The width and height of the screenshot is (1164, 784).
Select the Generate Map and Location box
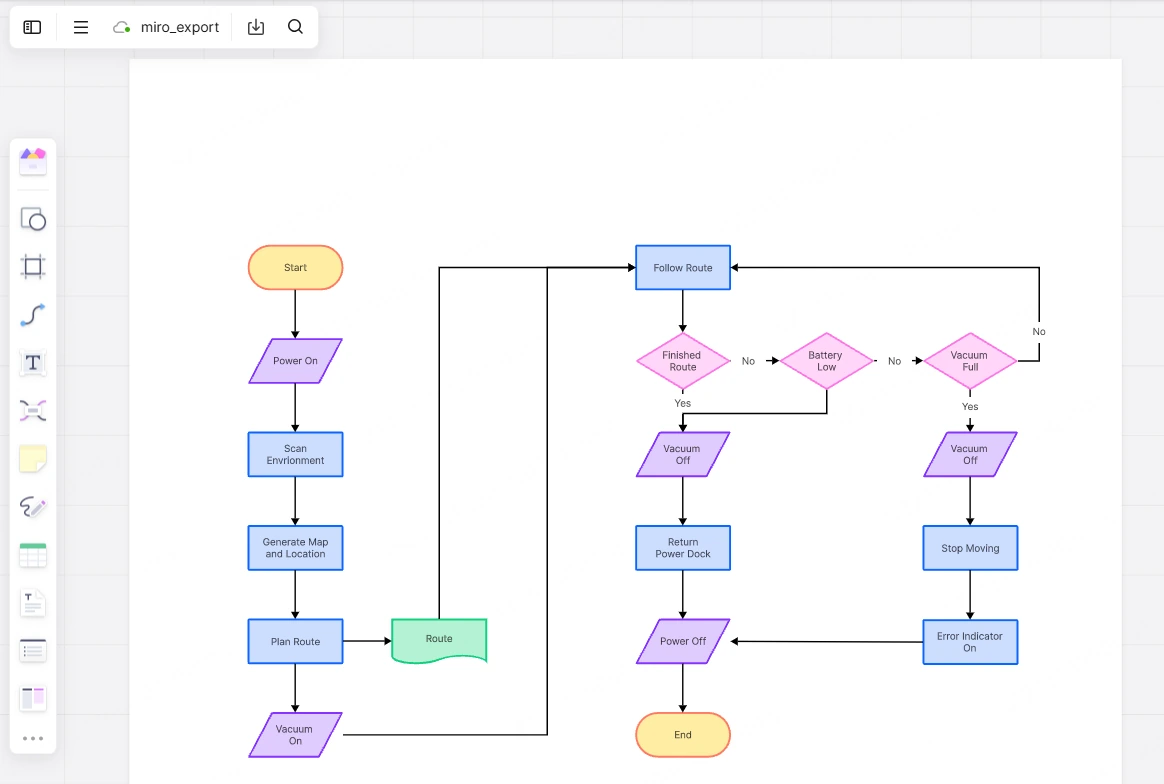pos(295,548)
